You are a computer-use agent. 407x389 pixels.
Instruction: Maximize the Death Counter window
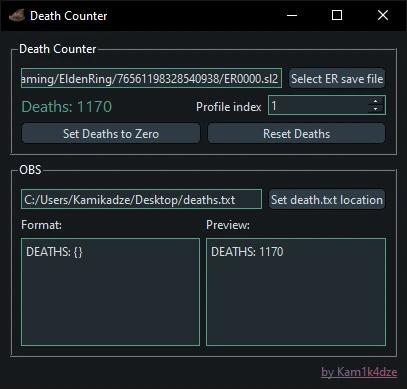tap(337, 15)
